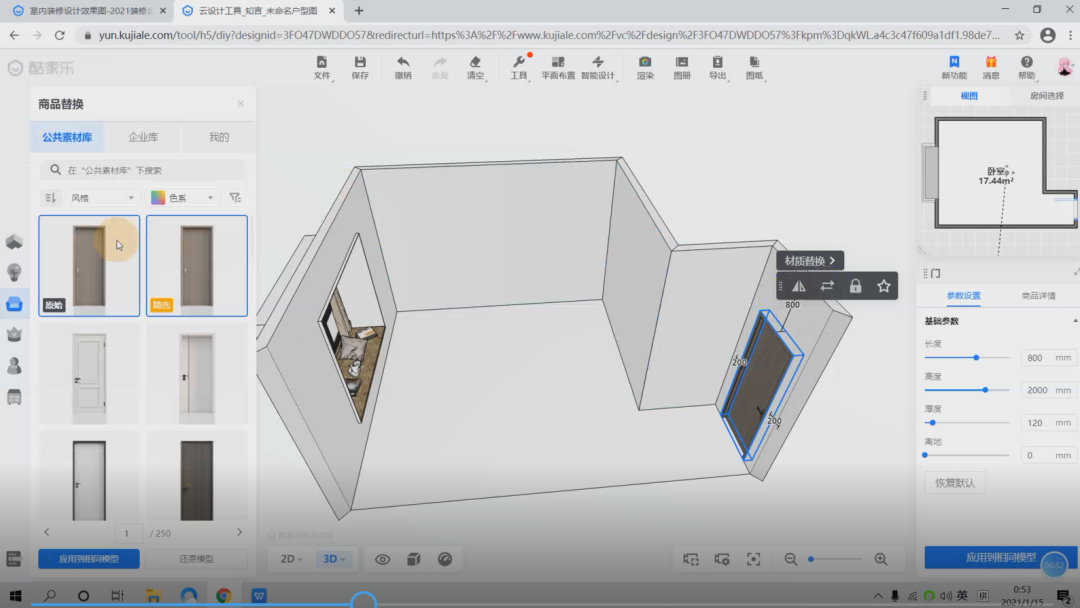The width and height of the screenshot is (1080, 608).
Task: Open the 图册 album icon
Action: [682, 67]
